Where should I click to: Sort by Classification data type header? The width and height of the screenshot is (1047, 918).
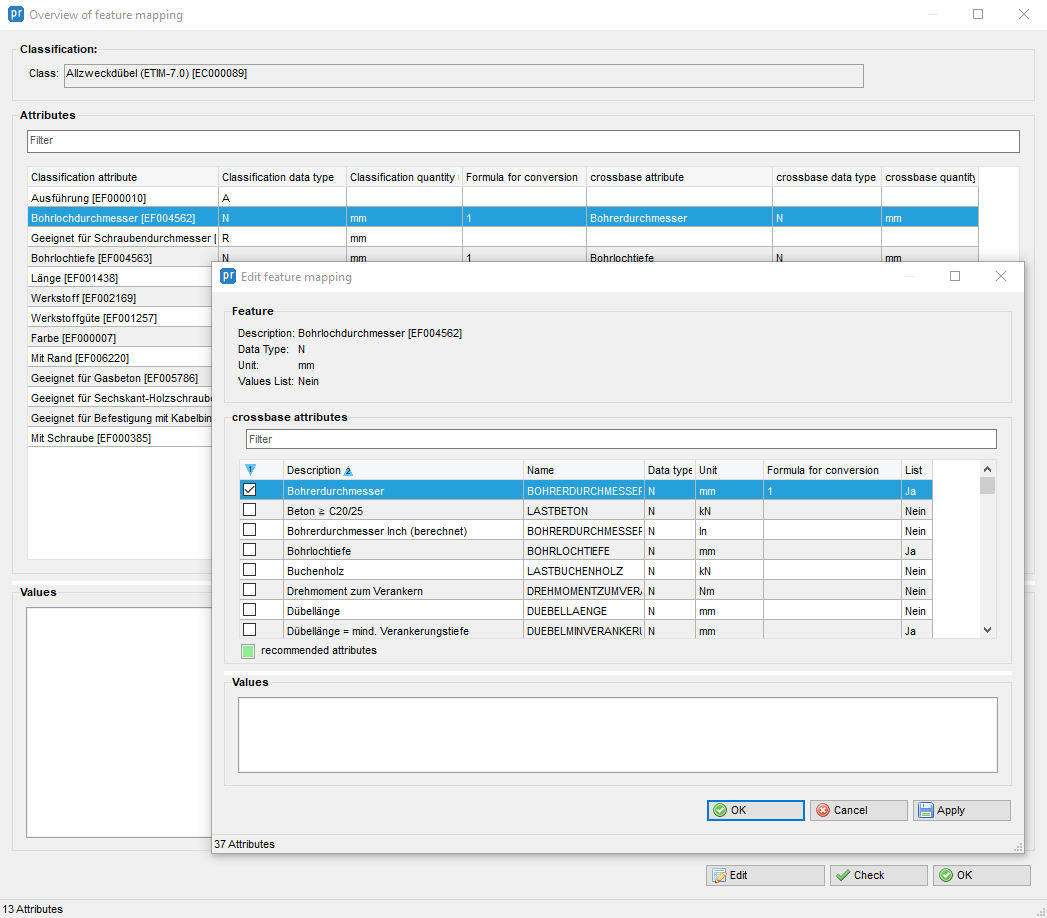(282, 178)
